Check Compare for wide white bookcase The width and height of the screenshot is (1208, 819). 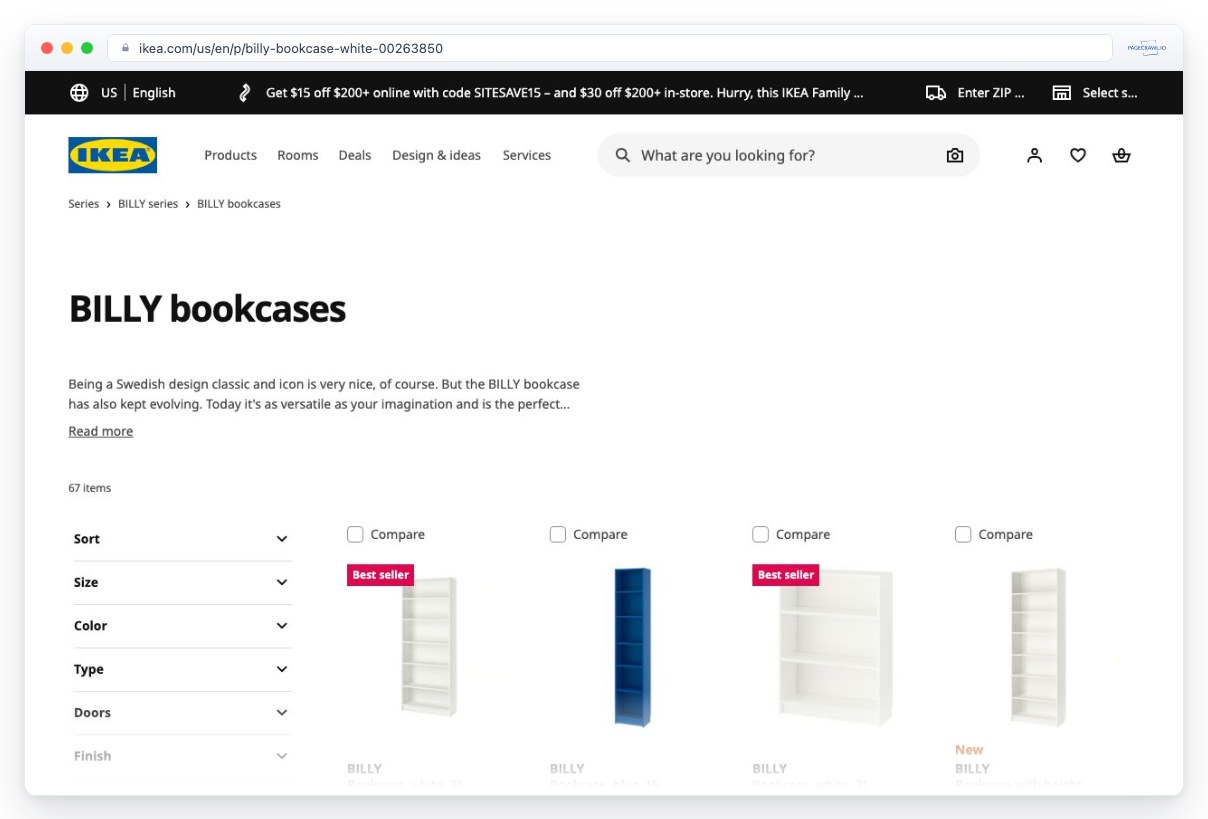[761, 534]
